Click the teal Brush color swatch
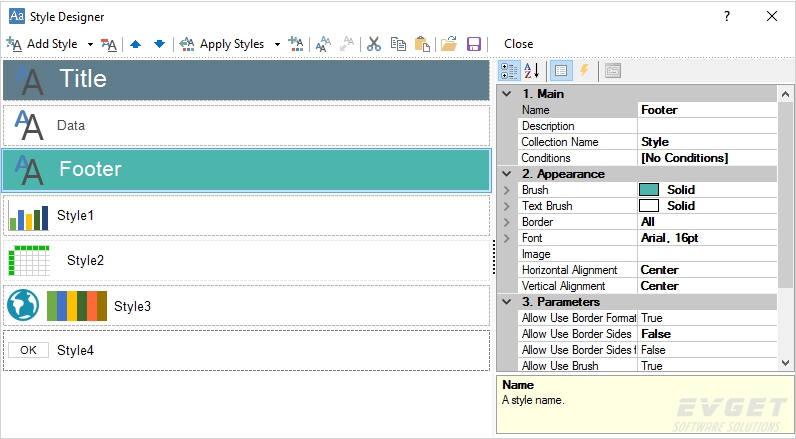796x439 pixels. [x=649, y=190]
